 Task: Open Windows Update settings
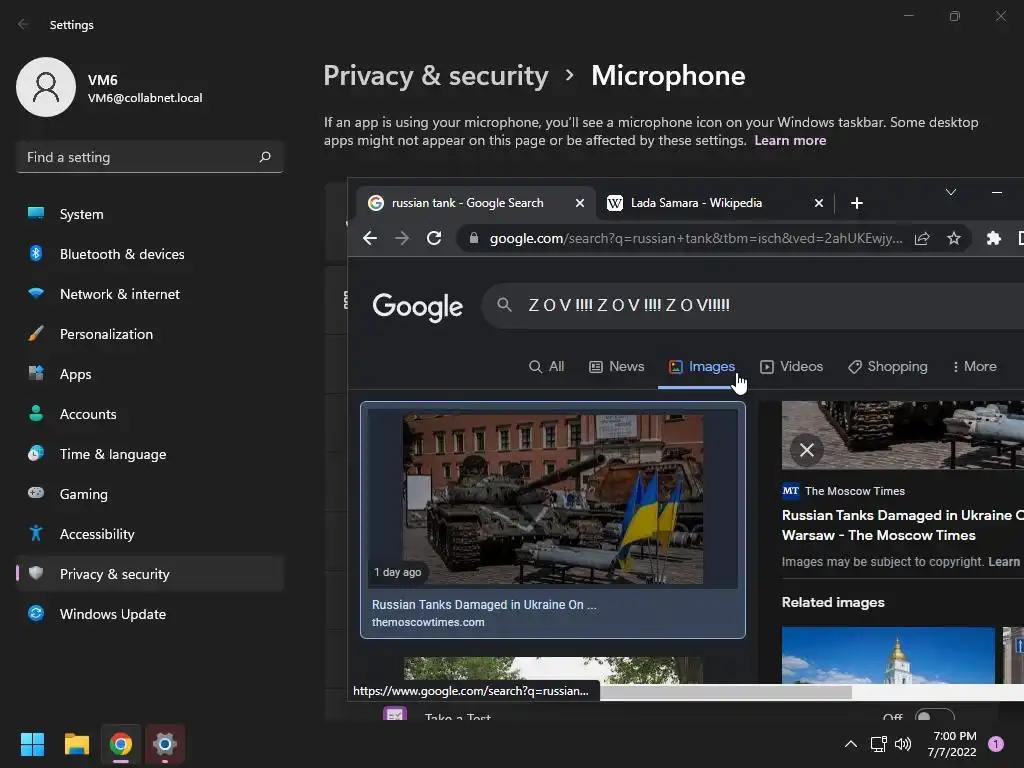click(x=150, y=614)
